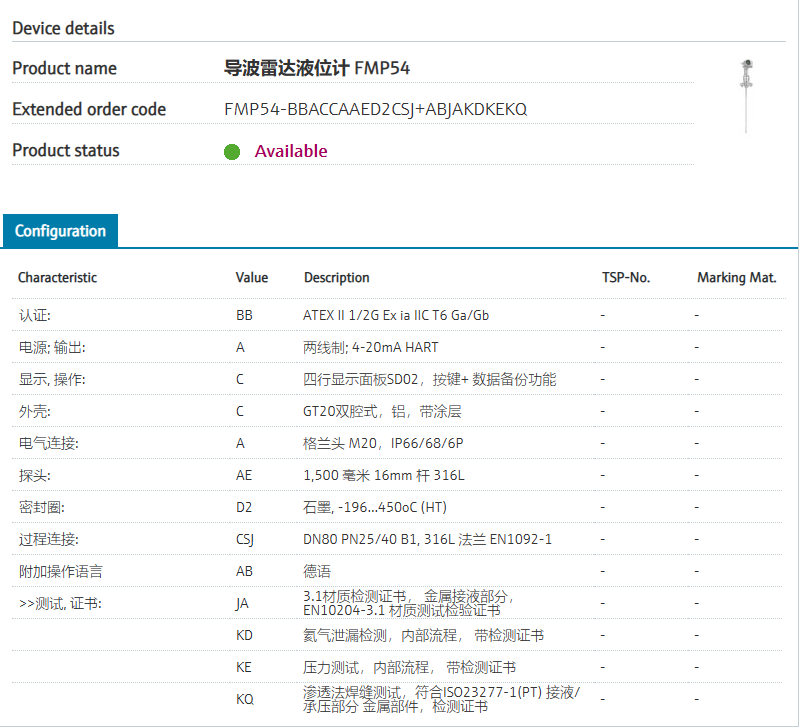Select the 密封圈 D2 value cell
This screenshot has width=800, height=728.
[x=244, y=508]
